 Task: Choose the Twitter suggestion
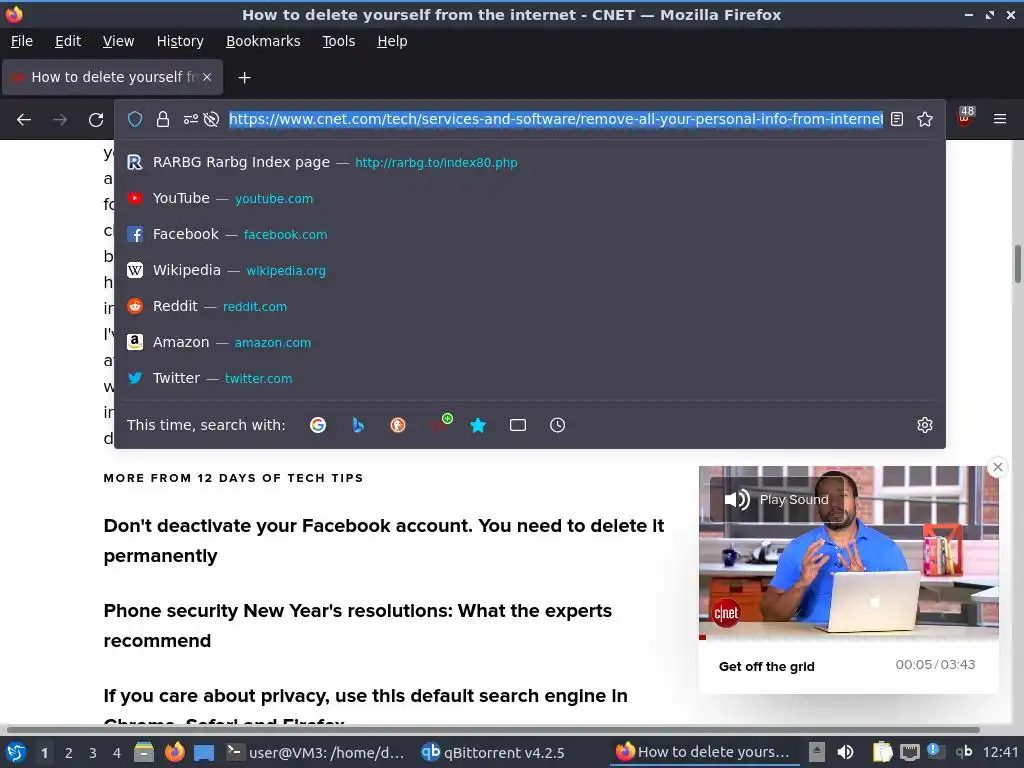[x=530, y=378]
